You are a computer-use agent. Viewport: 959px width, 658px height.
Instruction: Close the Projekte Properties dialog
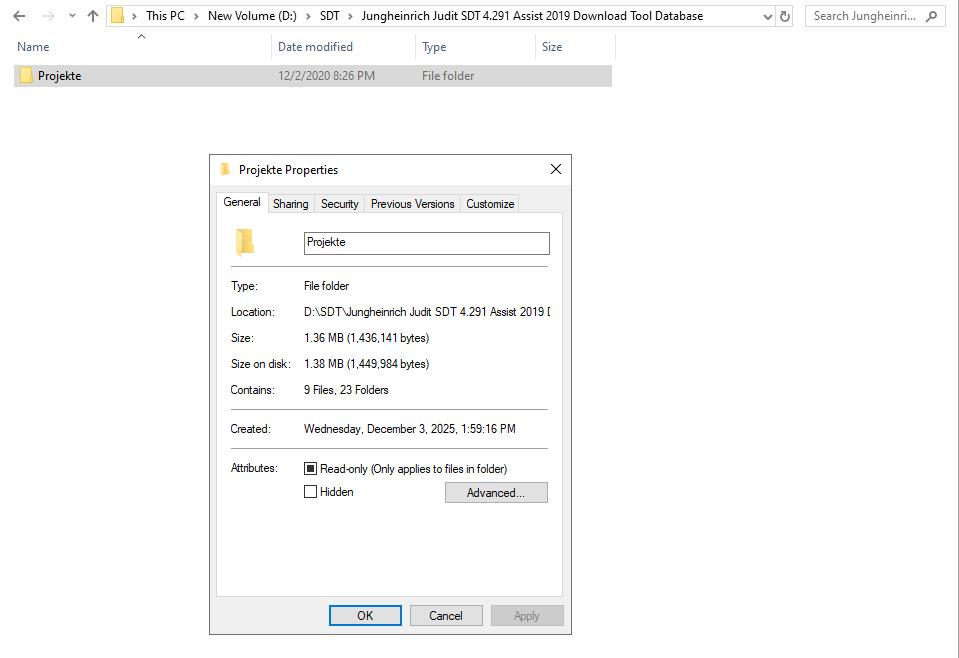(x=555, y=169)
